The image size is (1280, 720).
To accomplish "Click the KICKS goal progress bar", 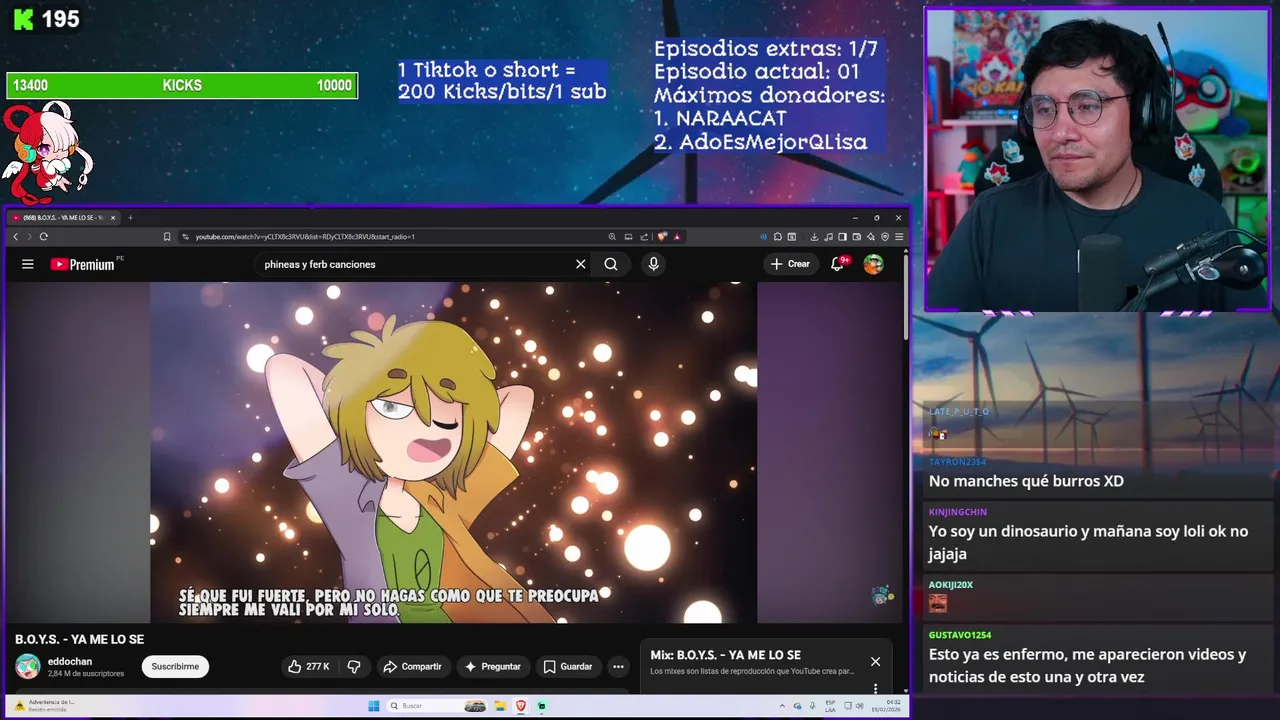I will [182, 86].
